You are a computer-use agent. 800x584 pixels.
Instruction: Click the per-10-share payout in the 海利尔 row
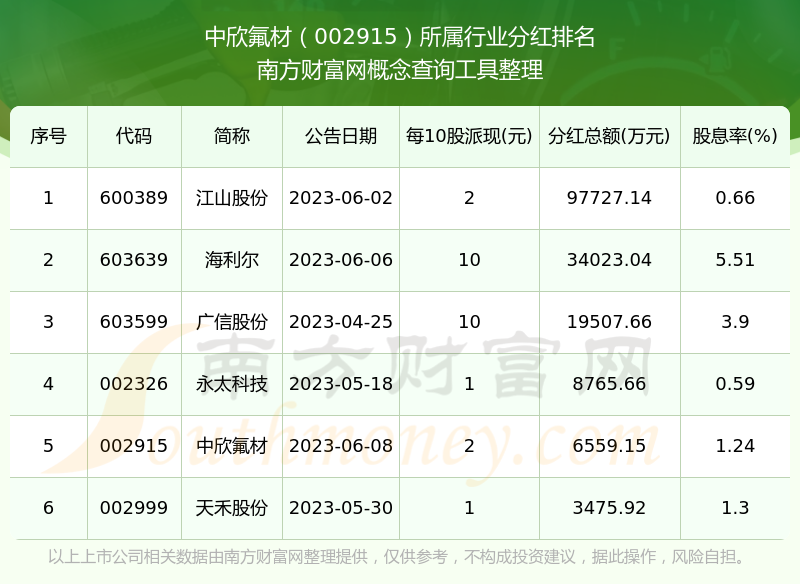point(469,260)
